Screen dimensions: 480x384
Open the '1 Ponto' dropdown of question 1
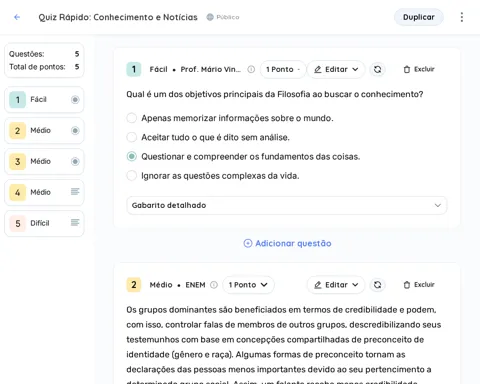pos(283,69)
